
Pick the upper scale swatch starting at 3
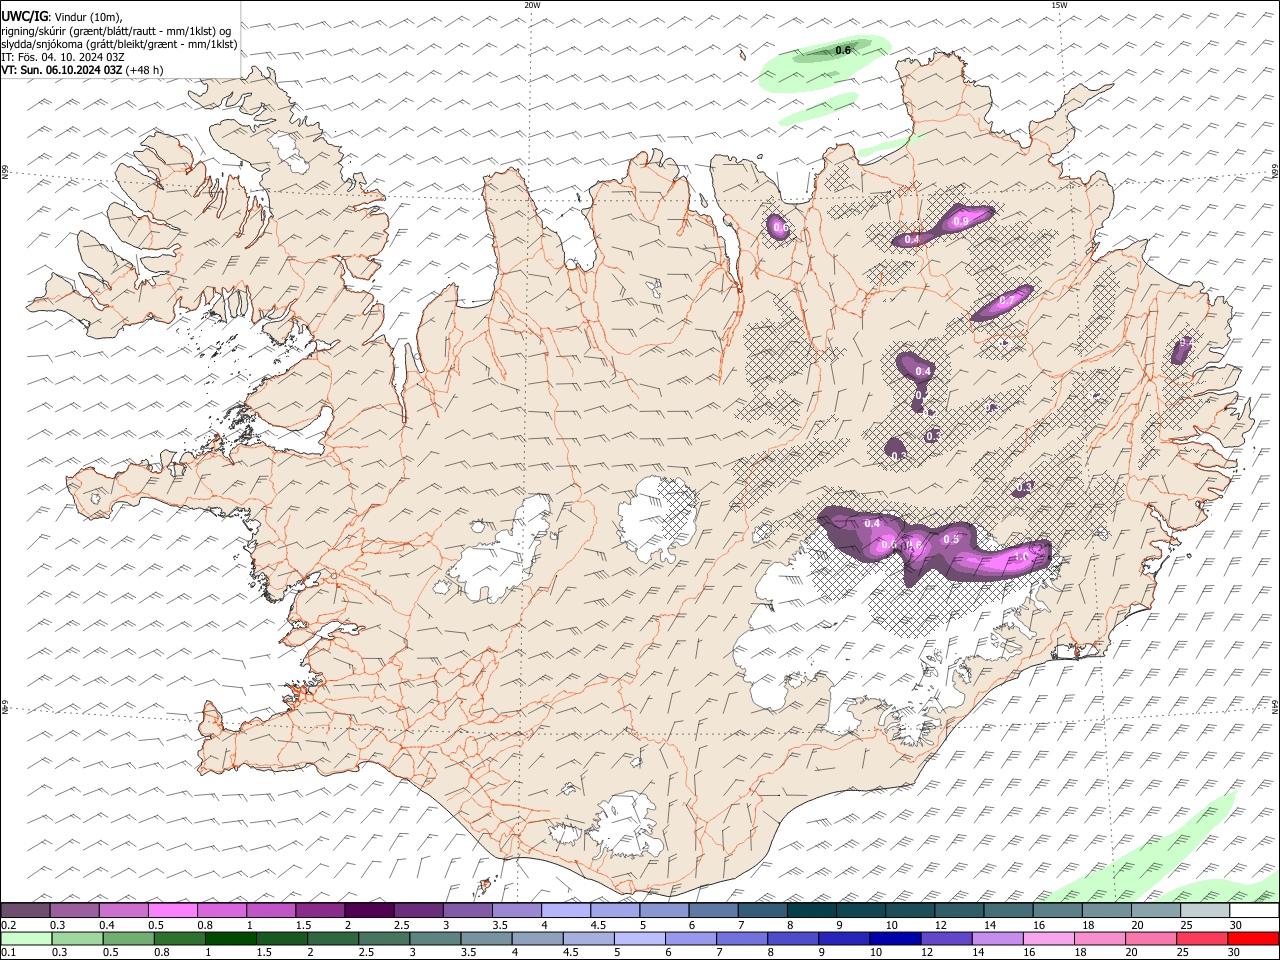[467, 910]
